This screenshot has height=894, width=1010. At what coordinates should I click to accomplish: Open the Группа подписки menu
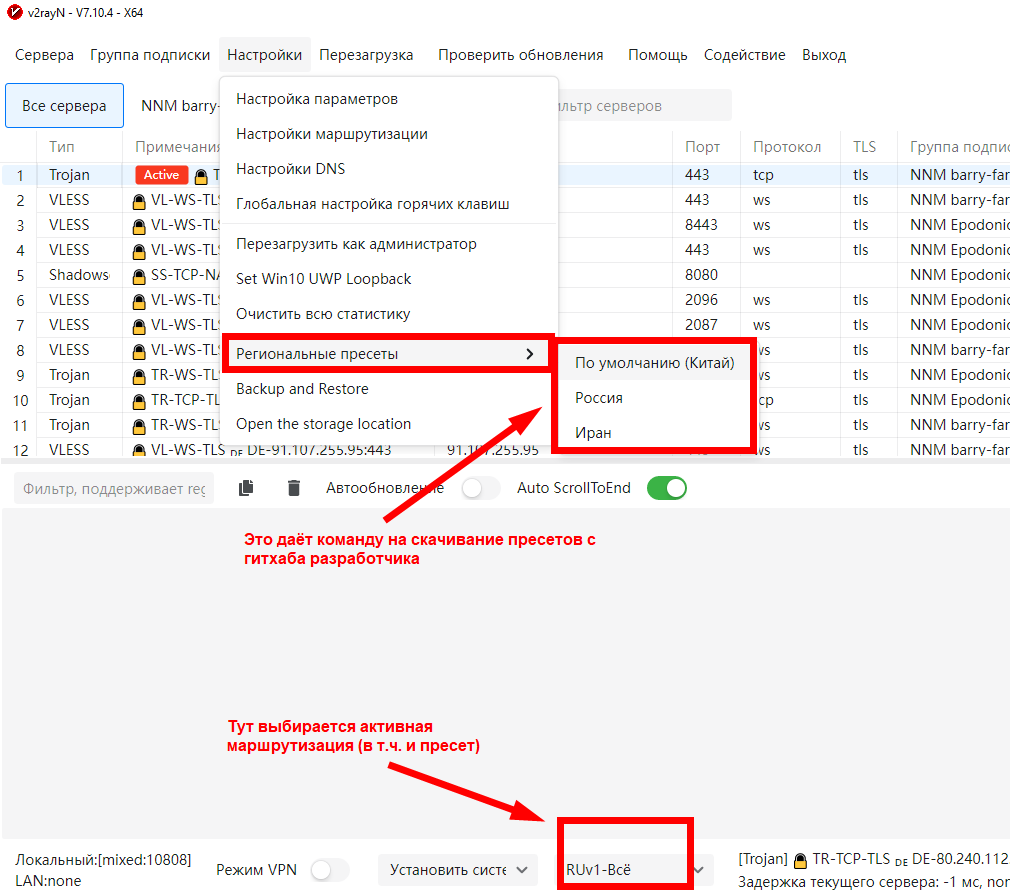150,55
